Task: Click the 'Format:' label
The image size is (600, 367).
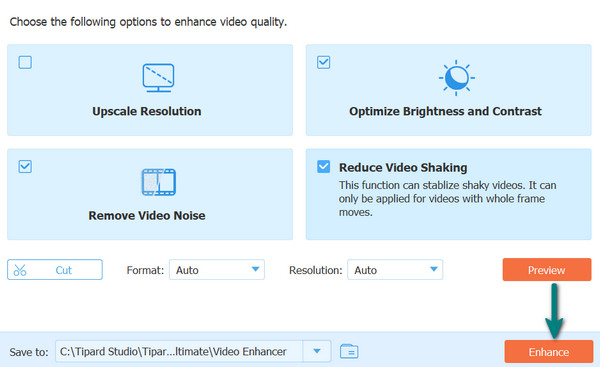Action: coord(145,270)
